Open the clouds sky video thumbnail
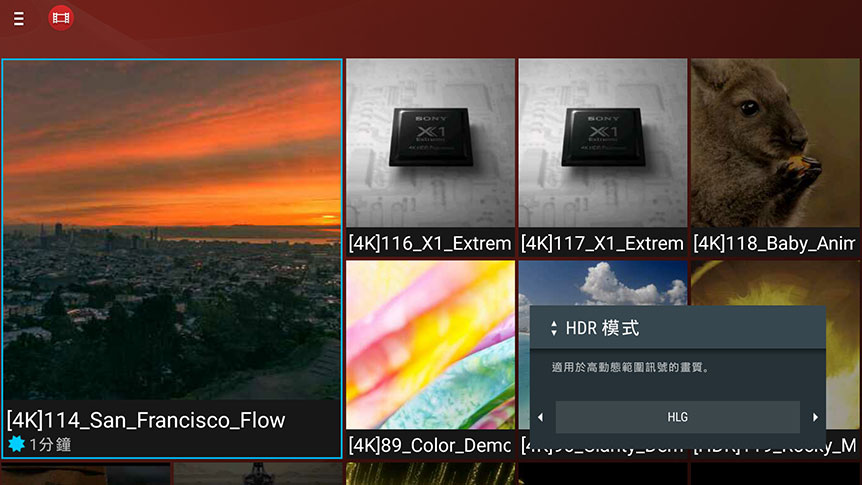 pos(603,283)
